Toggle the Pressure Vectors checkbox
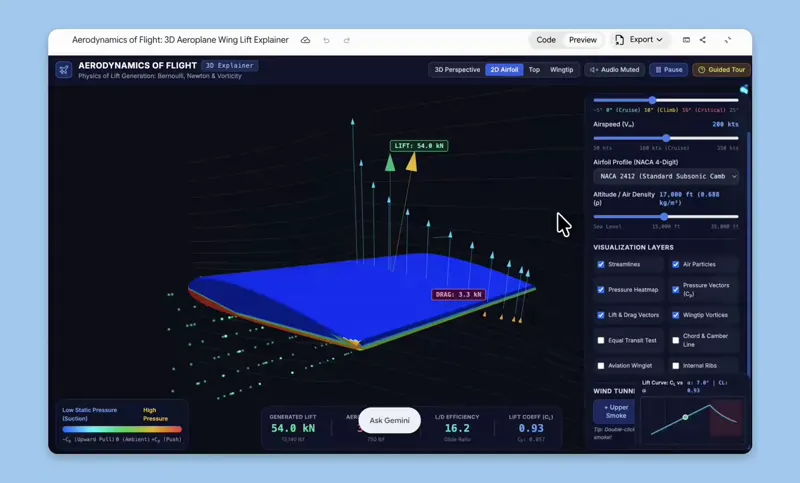800x483 pixels. [676, 290]
